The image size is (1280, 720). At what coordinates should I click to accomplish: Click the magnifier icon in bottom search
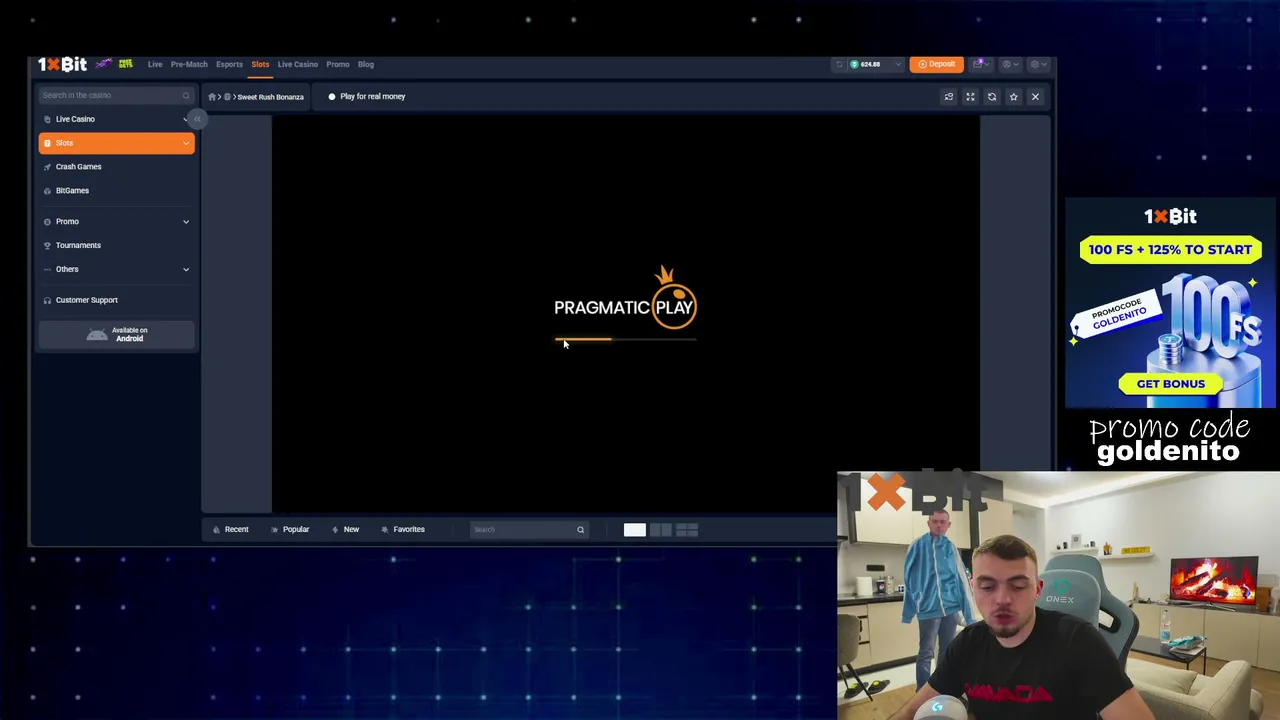pyautogui.click(x=580, y=530)
